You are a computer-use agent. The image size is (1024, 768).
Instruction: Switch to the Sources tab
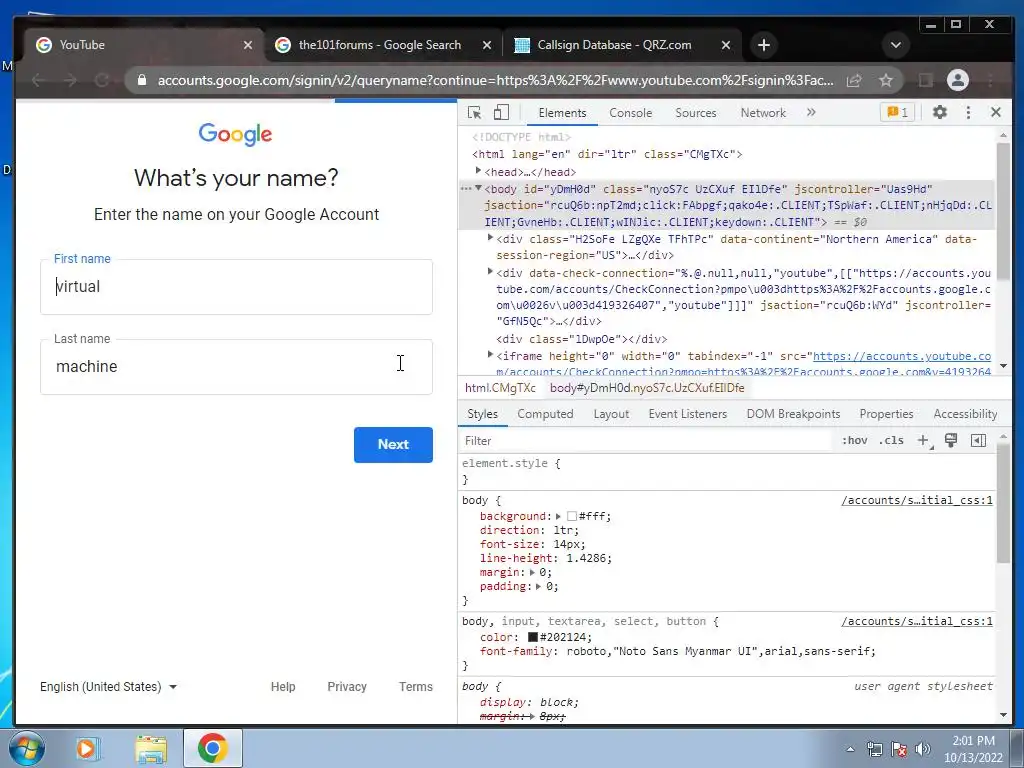[x=696, y=113]
